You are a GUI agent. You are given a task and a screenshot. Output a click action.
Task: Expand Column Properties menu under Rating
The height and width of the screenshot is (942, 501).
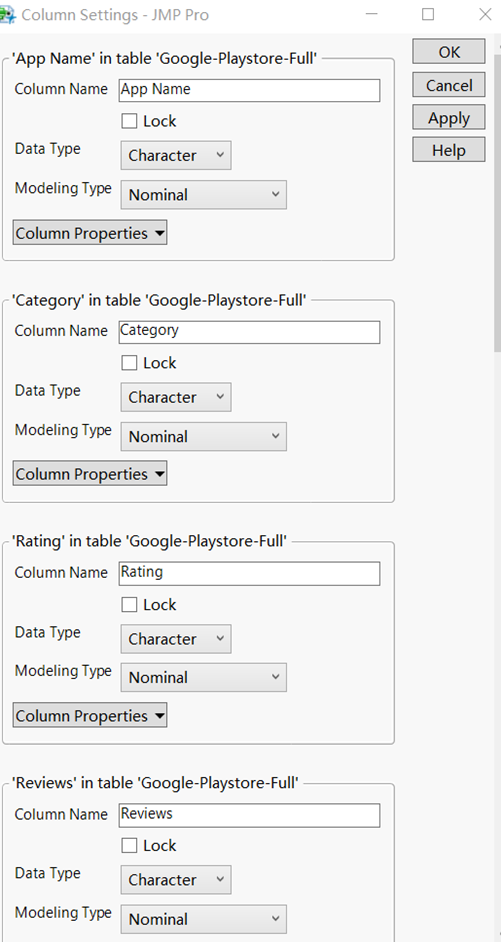[90, 716]
